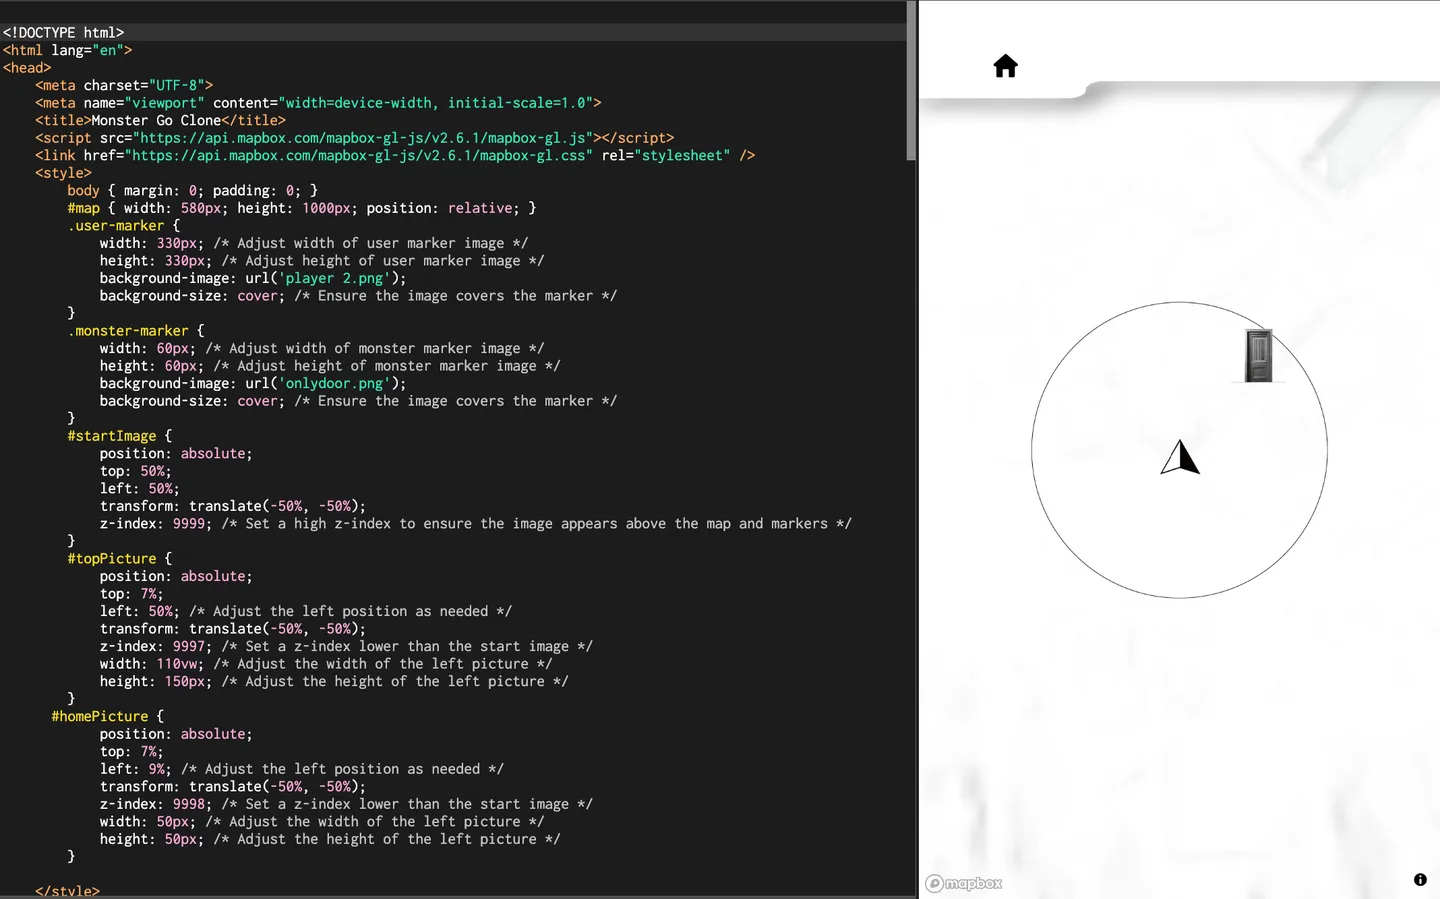Select the door marker on the map
Viewport: 1440px width, 899px height.
click(x=1259, y=354)
